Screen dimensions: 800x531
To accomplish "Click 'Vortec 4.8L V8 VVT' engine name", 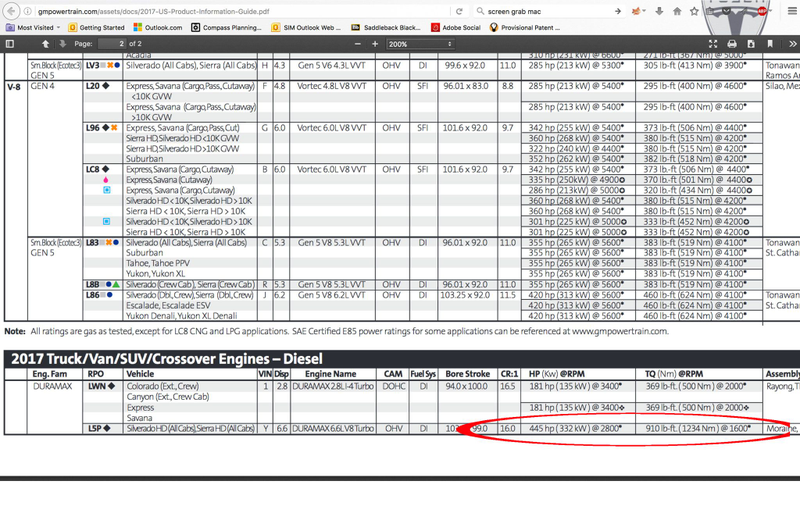I will pos(332,86).
